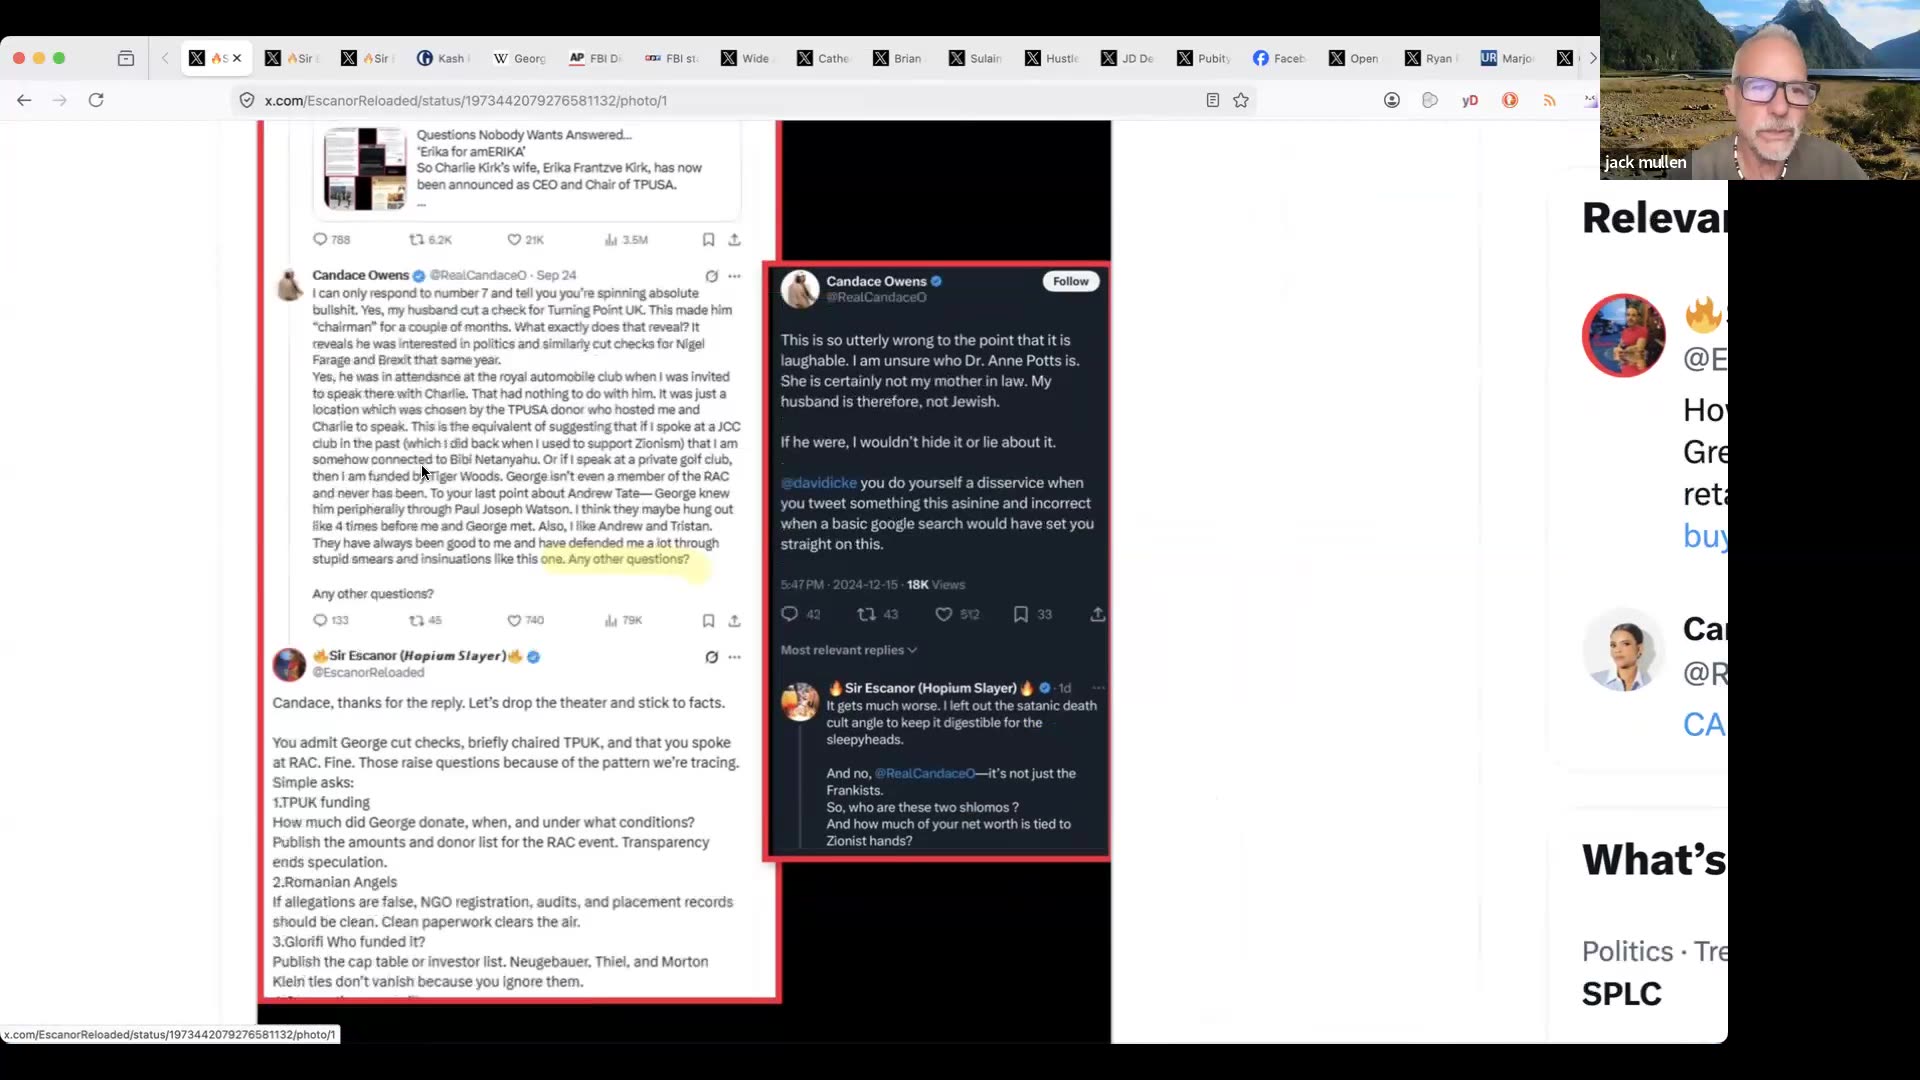Screen dimensions: 1920x1080
Task: Open Candace Owens profile avatar in sidebar
Action: tap(1624, 650)
